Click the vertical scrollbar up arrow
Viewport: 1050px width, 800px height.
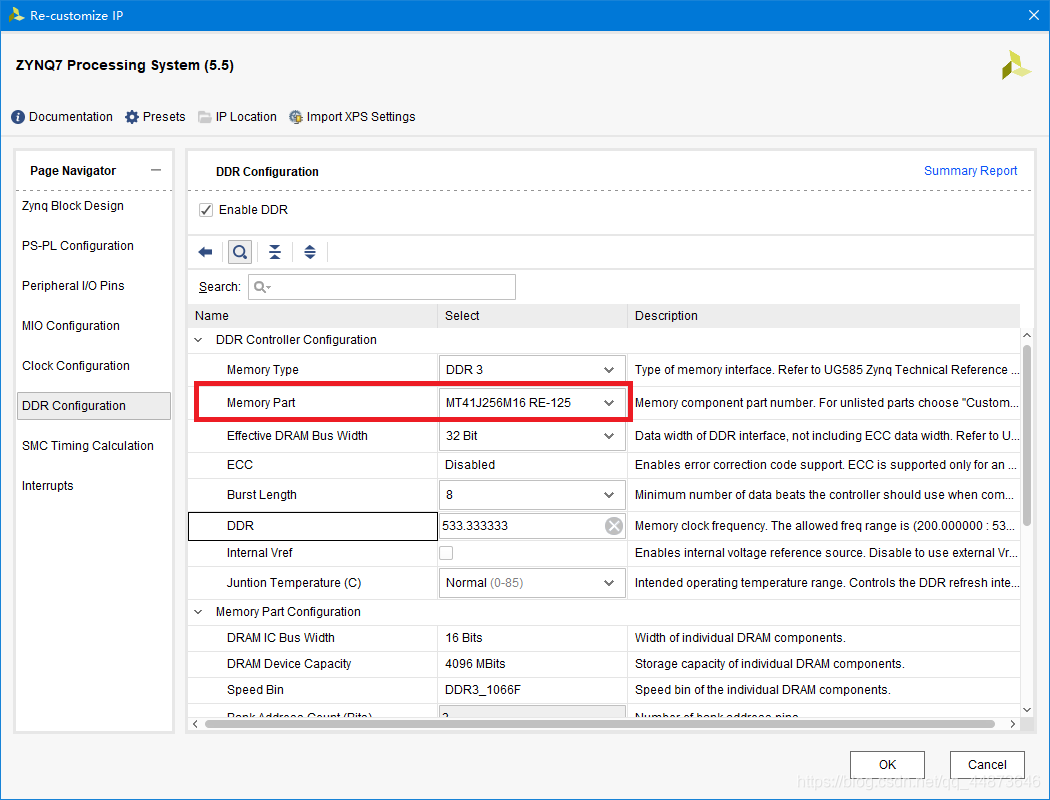1027,335
